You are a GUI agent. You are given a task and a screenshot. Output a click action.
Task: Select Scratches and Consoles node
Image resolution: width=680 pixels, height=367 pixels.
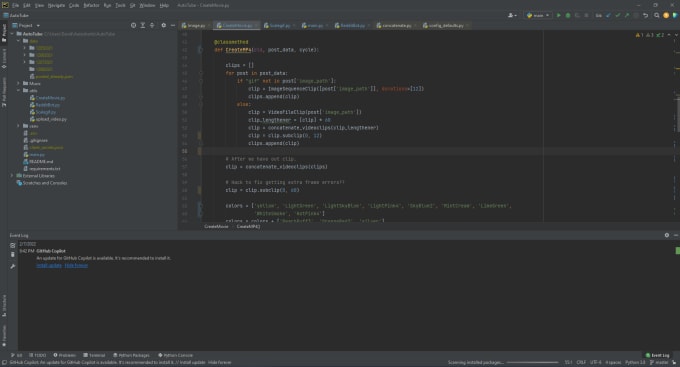(42, 183)
